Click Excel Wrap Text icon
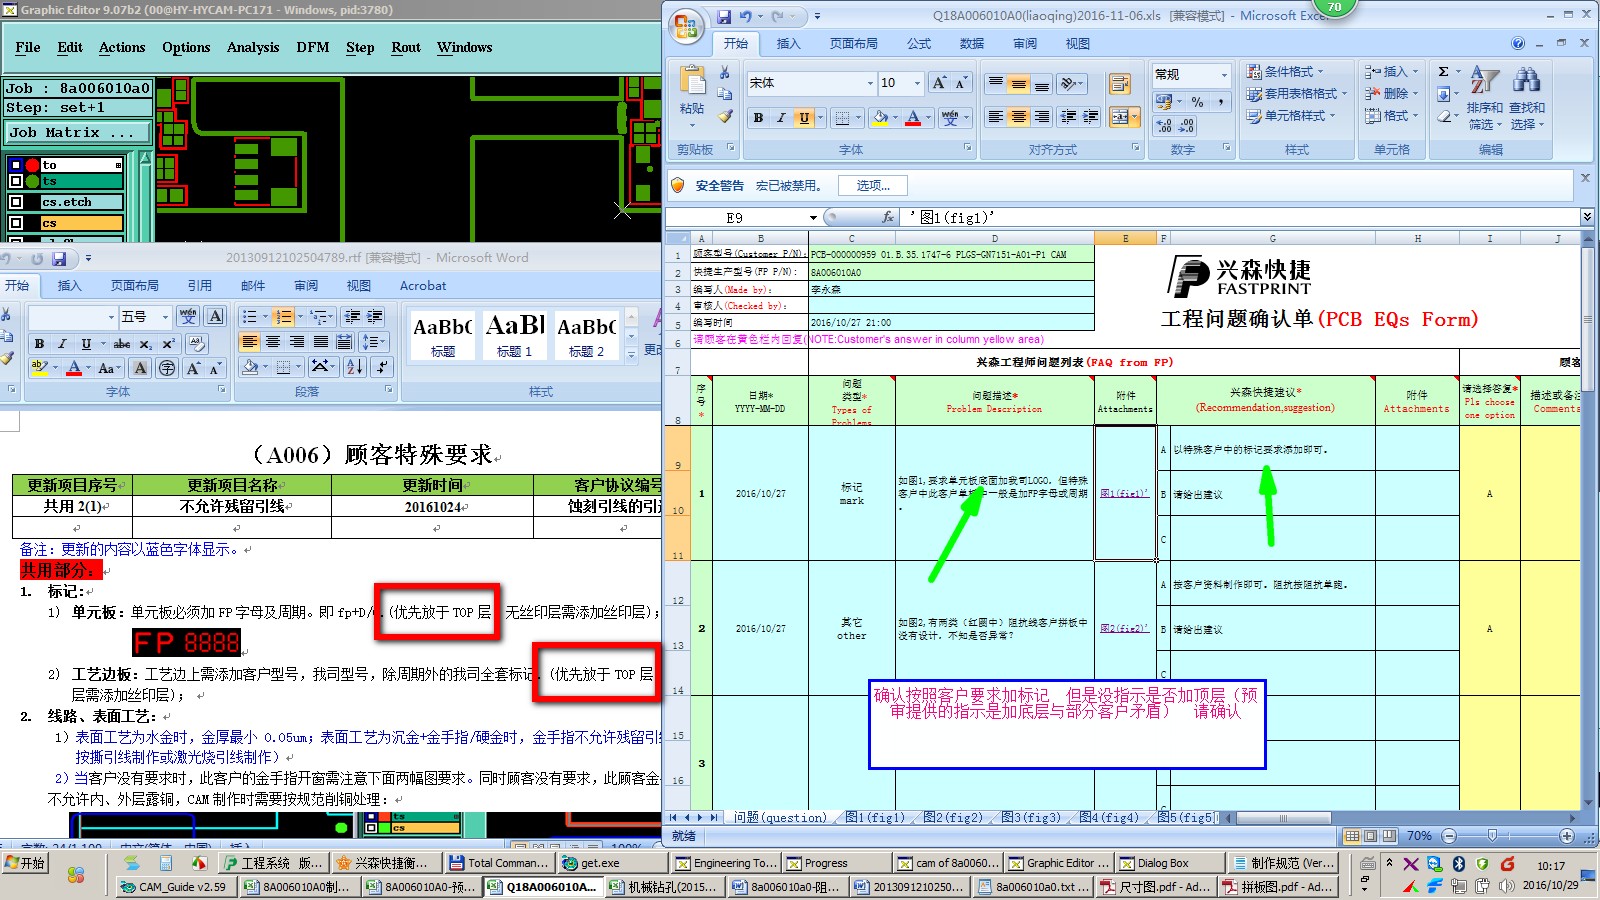1600x900 pixels. pyautogui.click(x=1120, y=84)
